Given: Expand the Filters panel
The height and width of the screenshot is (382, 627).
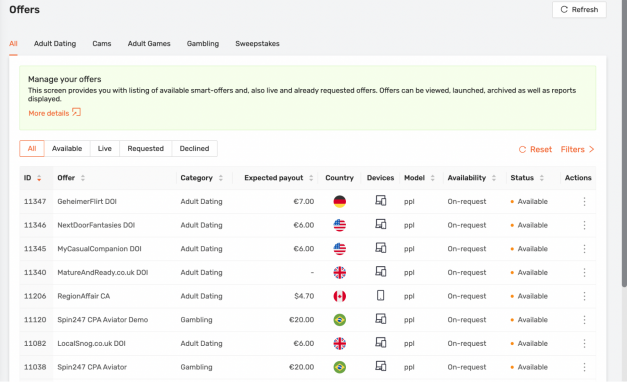Looking at the screenshot, I should coord(577,149).
